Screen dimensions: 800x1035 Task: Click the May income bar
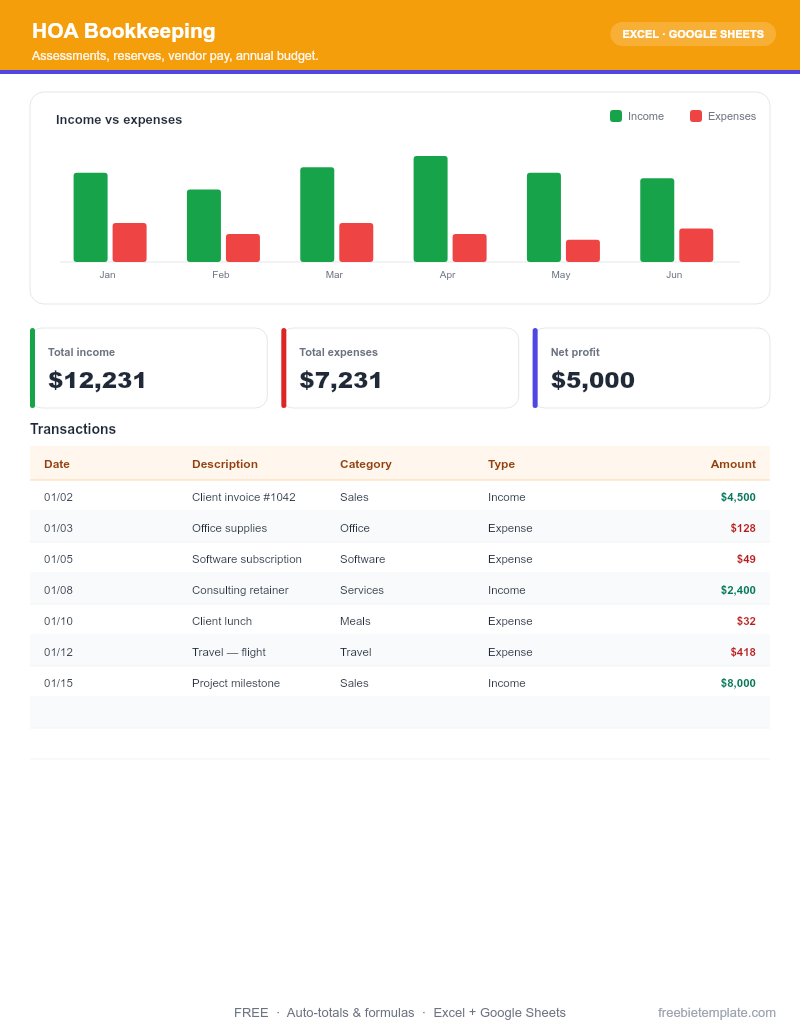(544, 217)
